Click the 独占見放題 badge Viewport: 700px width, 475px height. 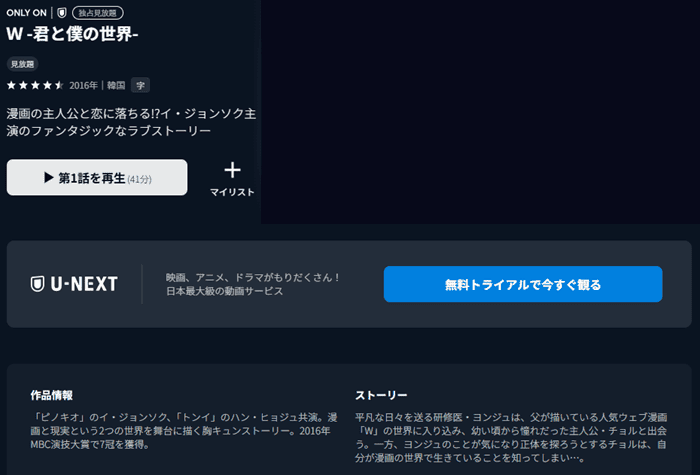click(98, 13)
